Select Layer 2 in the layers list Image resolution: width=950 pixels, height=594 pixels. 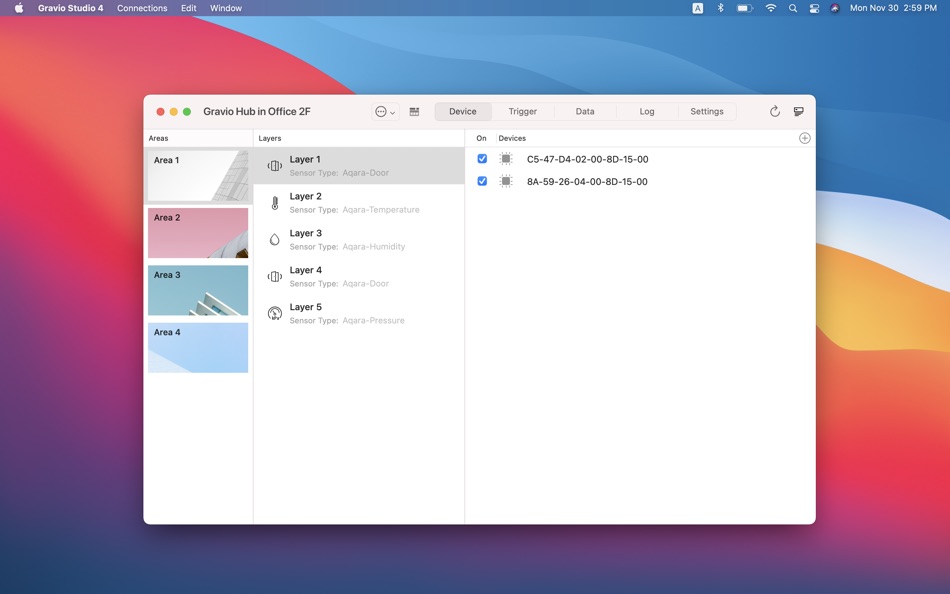coord(359,202)
